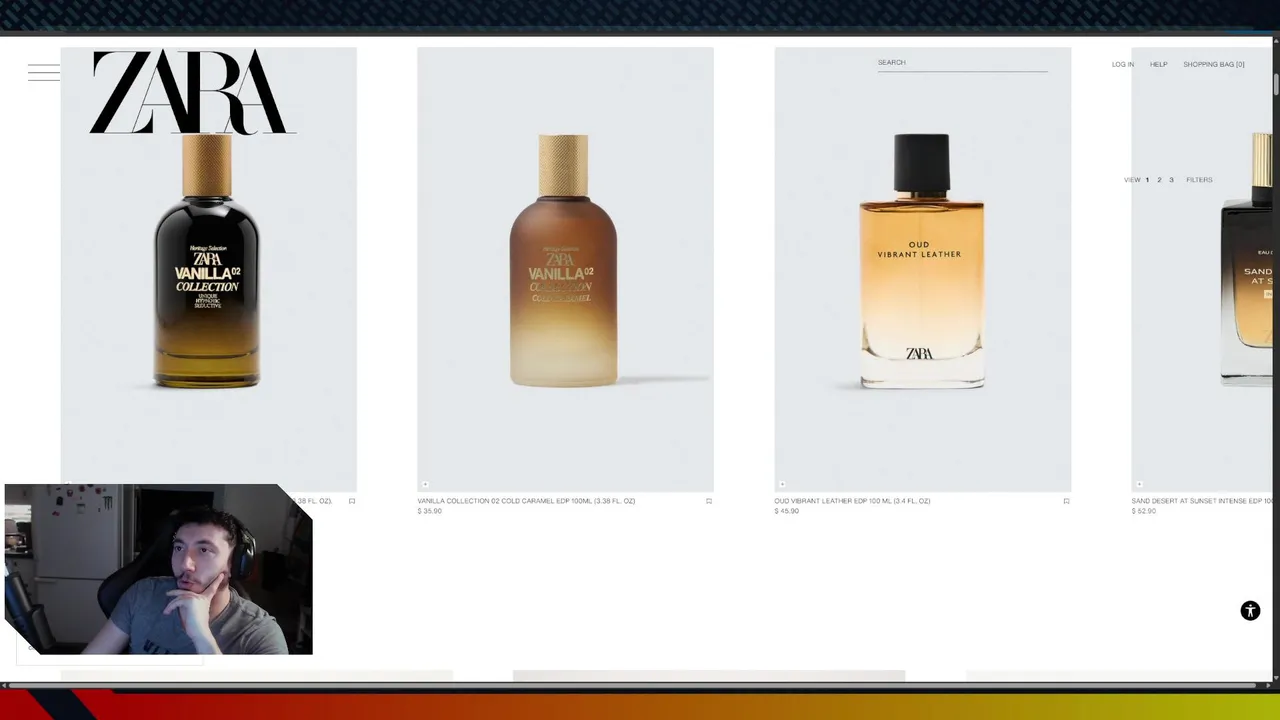Click the plus icon on Oud Vibrant Leather image
The image size is (1280, 720).
pos(782,484)
